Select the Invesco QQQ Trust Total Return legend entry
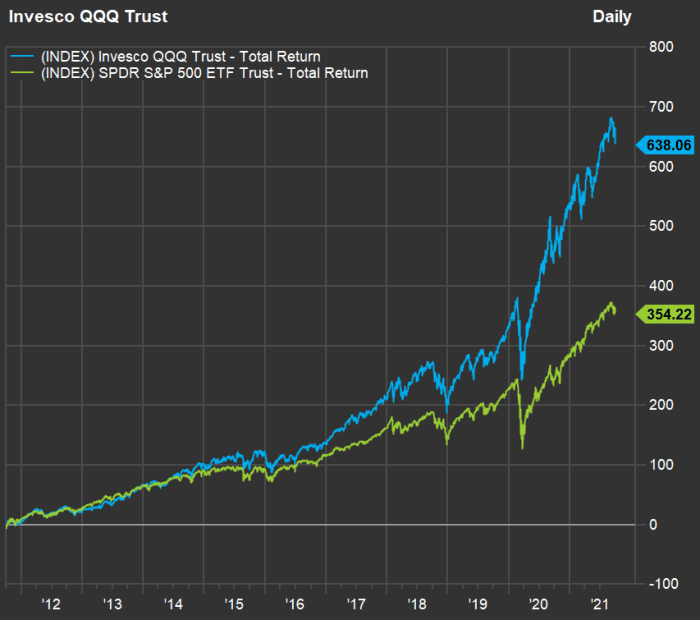700x620 pixels. (180, 57)
